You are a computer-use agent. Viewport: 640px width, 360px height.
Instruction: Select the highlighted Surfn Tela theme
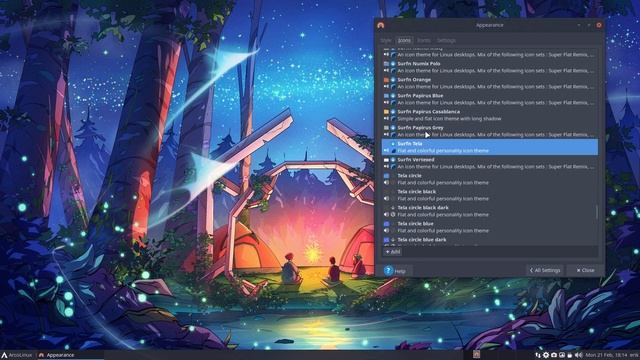[x=490, y=147]
